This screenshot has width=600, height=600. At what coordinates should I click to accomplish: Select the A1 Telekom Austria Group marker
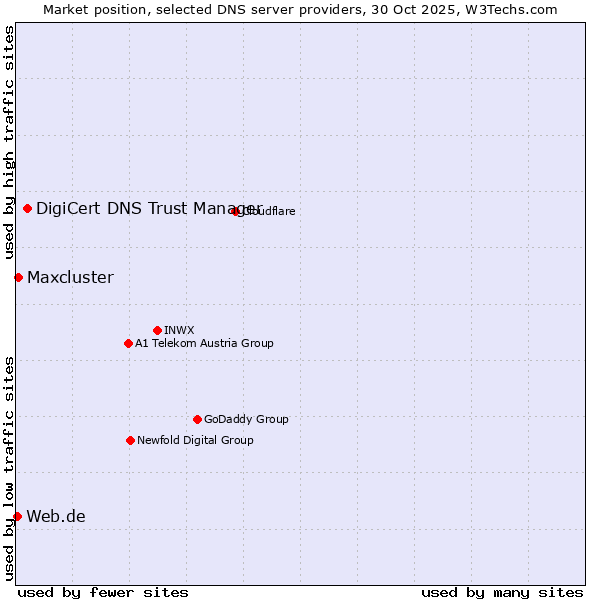coord(128,343)
